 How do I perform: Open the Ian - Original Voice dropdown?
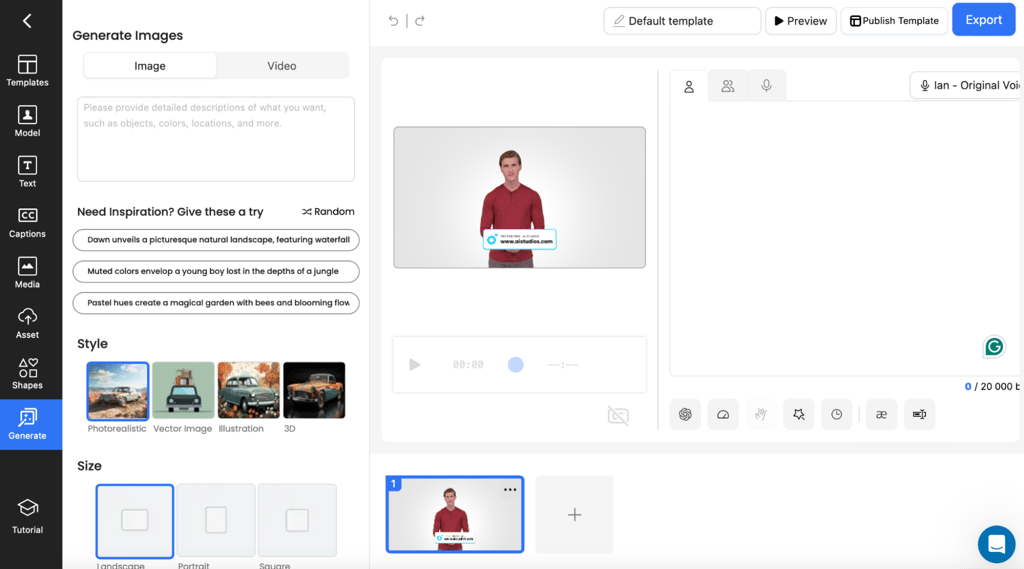pos(967,86)
